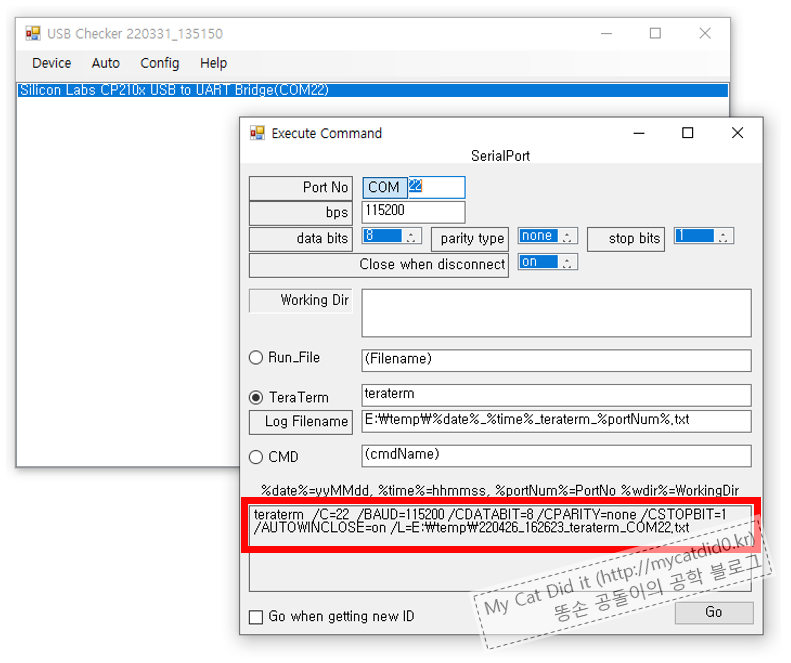Close the Execute Command window

pyautogui.click(x=738, y=133)
